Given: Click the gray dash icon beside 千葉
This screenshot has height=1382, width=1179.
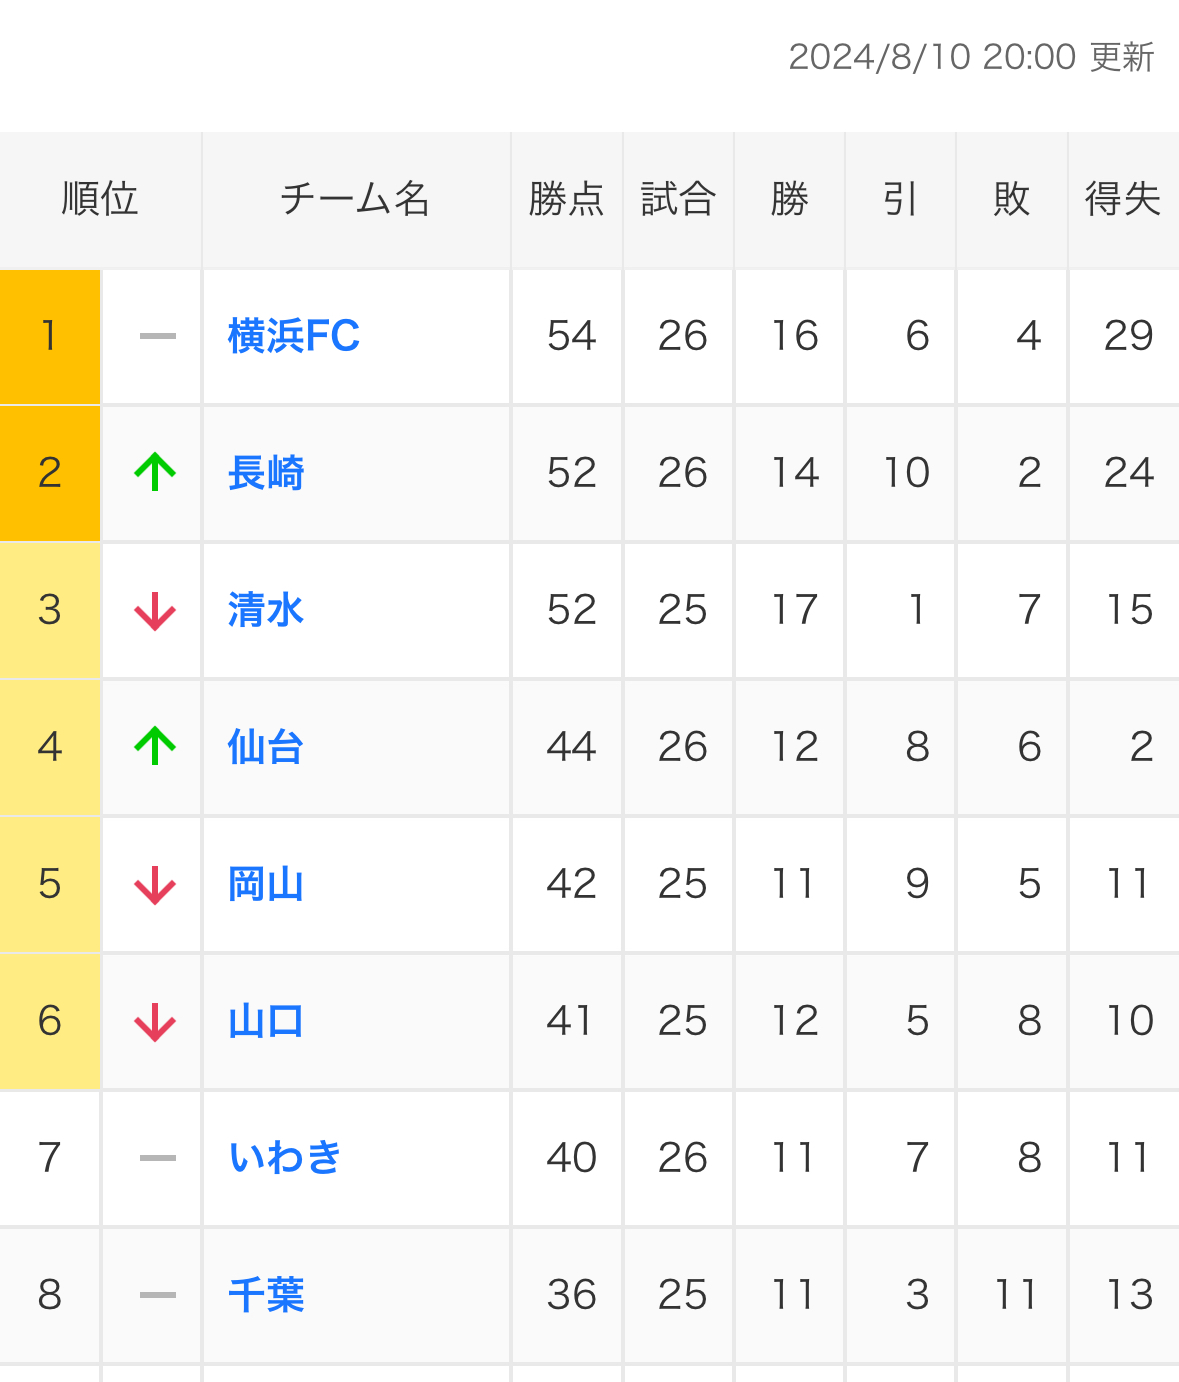Looking at the screenshot, I should tap(158, 1295).
